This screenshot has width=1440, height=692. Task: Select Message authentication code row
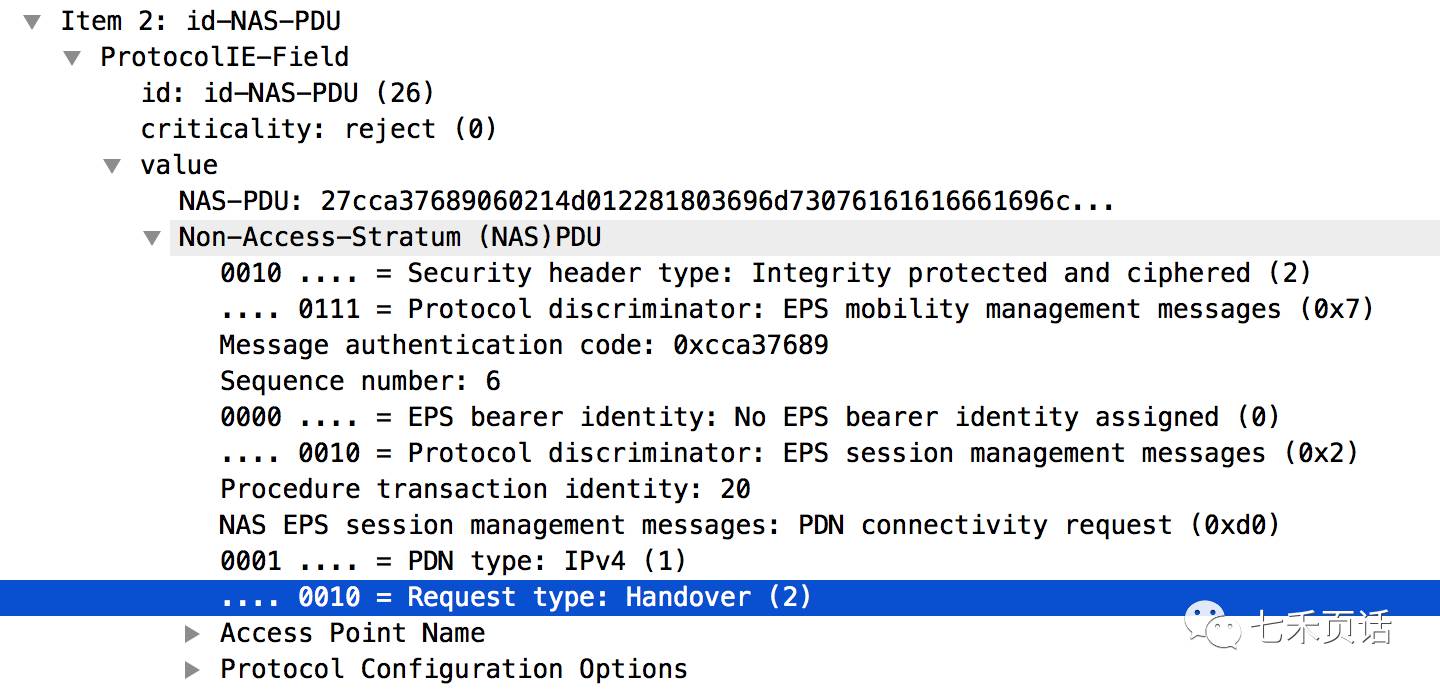(x=524, y=345)
